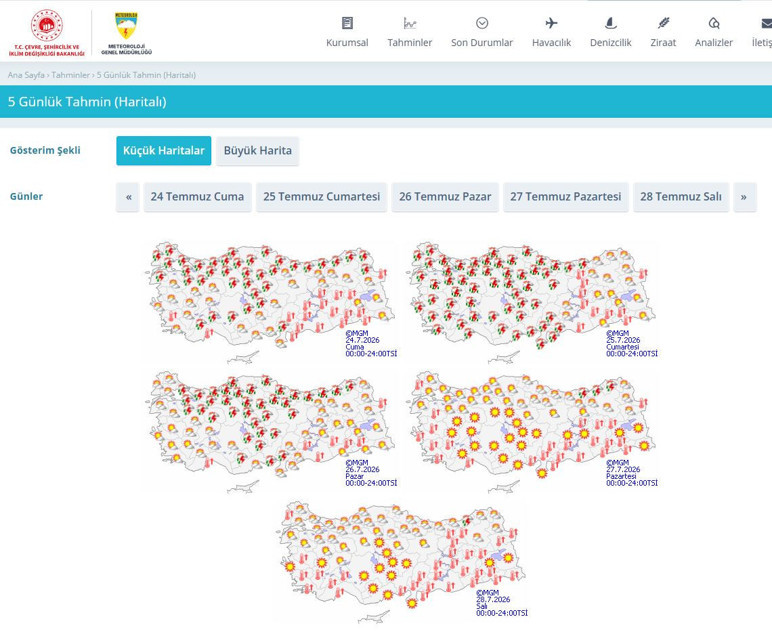This screenshot has width=772, height=636.
Task: Click the Meteoroloji Genel Müdürlüğü logo
Action: tap(127, 33)
